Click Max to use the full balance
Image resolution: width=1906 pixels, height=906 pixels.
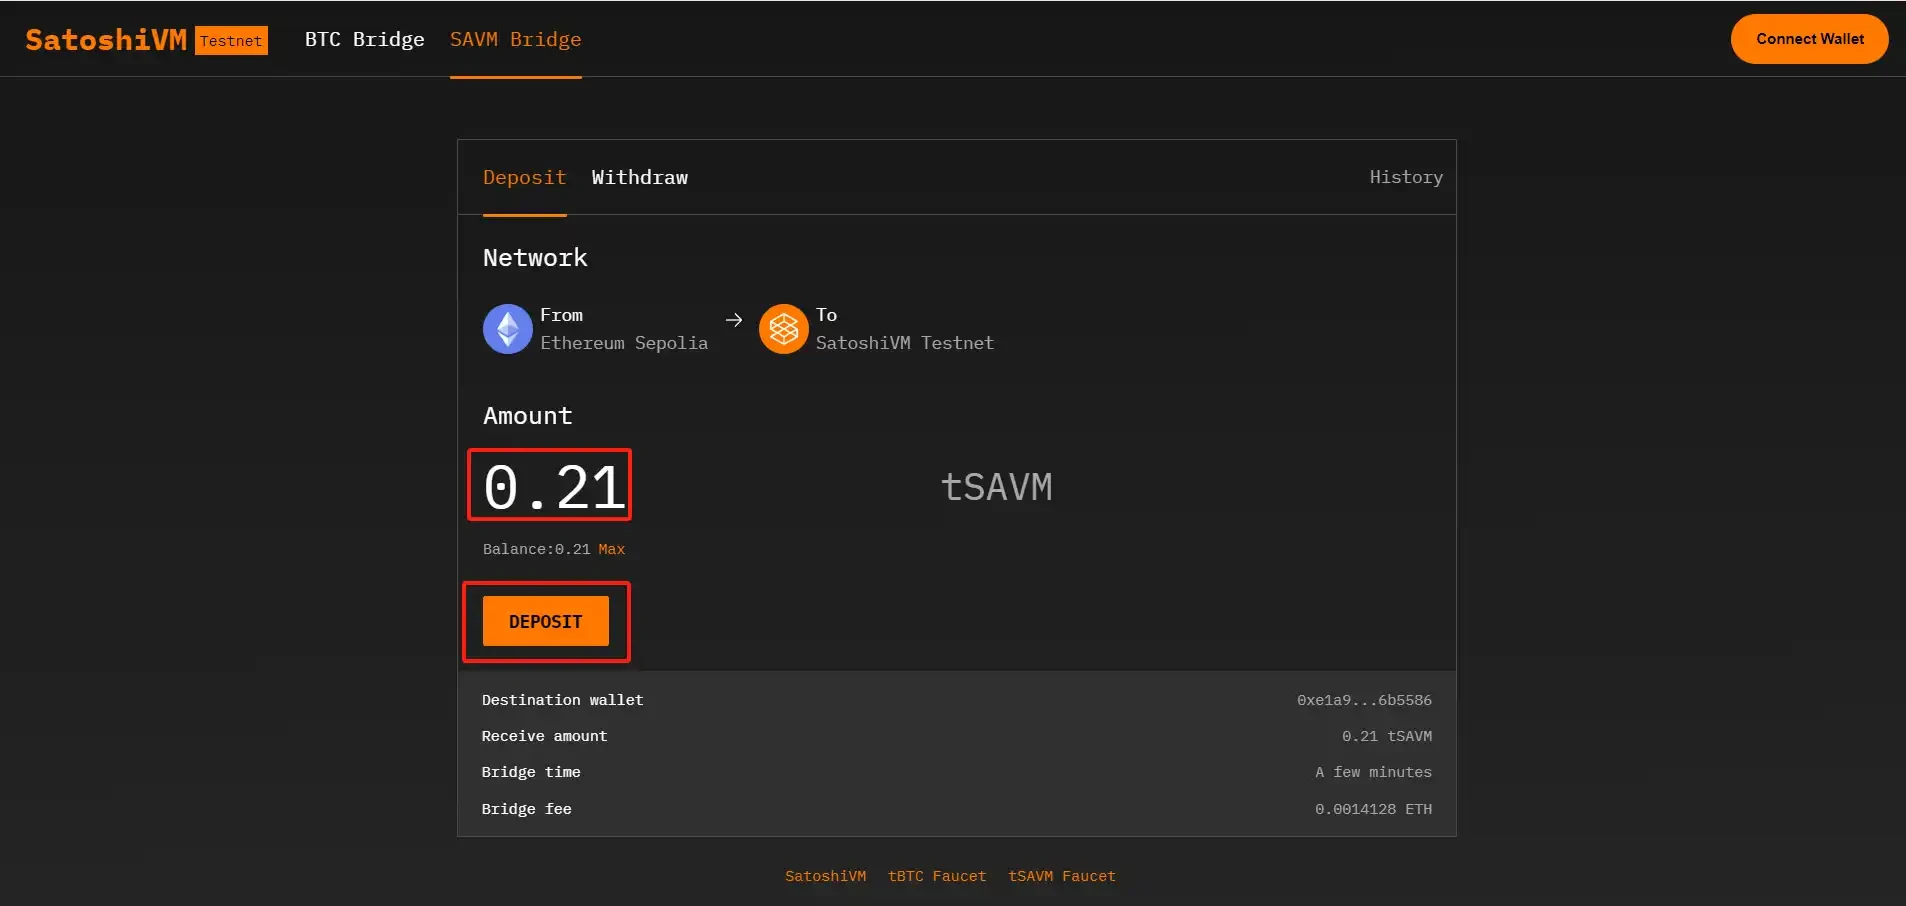pyautogui.click(x=611, y=549)
